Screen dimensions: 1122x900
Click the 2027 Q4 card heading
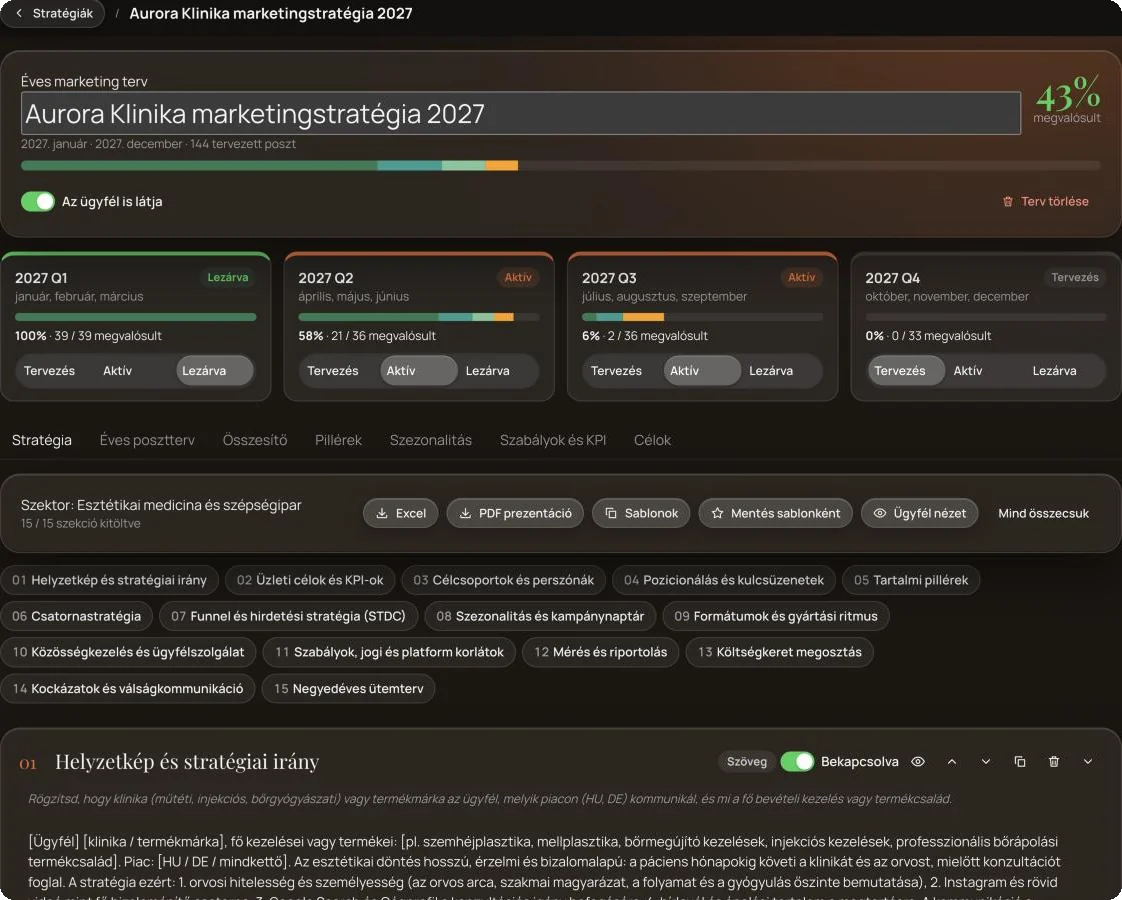(892, 278)
